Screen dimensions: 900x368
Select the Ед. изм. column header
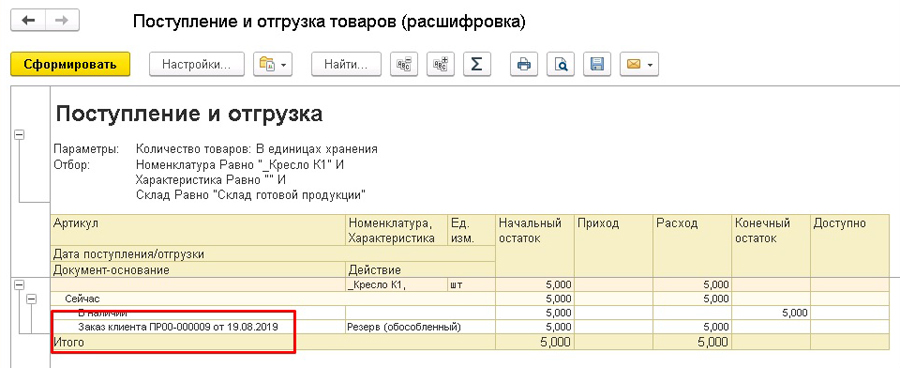click(x=471, y=231)
